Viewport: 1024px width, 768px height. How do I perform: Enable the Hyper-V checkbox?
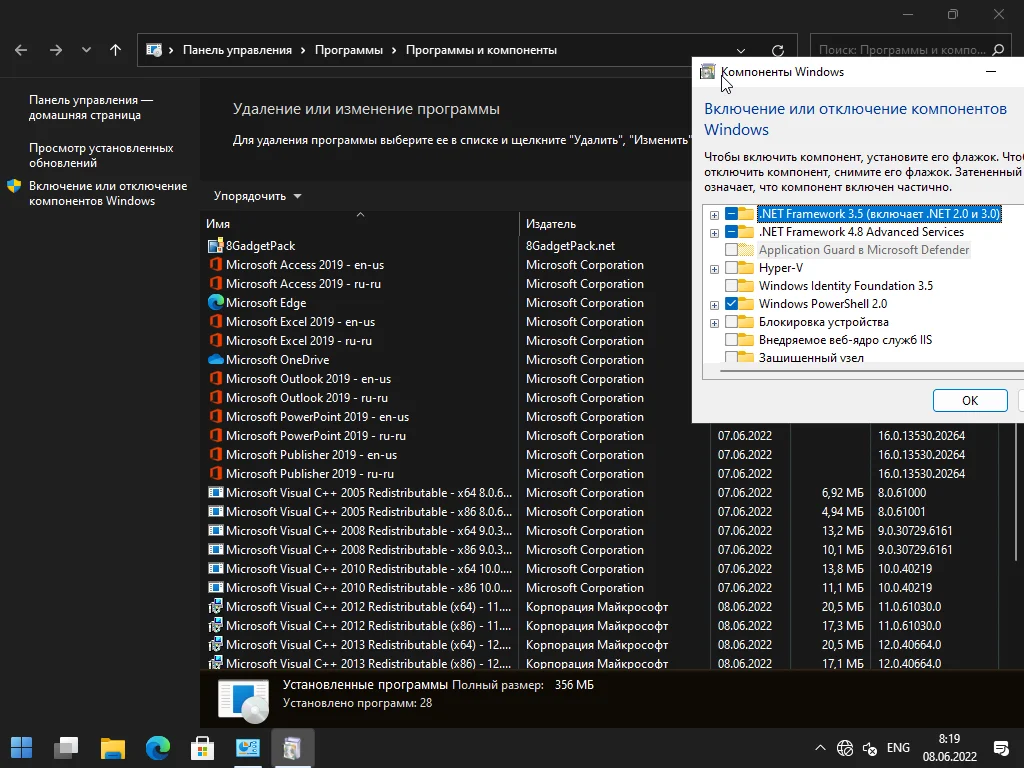pos(732,268)
